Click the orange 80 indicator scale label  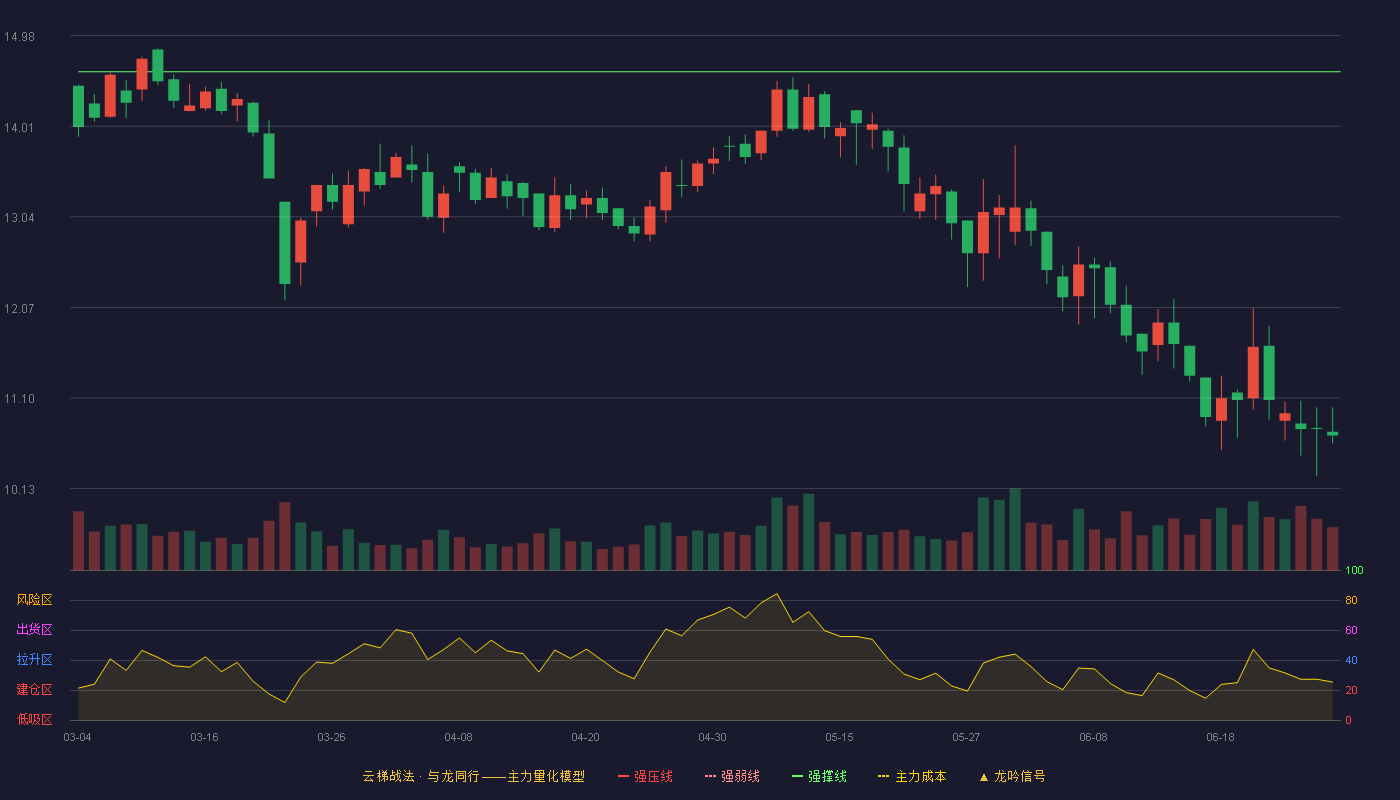click(x=1351, y=601)
